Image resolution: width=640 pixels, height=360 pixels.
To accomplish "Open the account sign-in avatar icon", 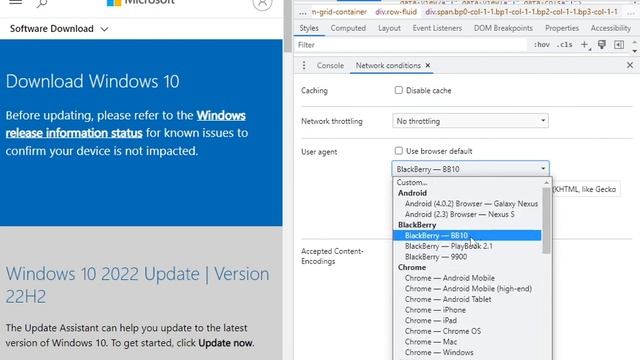I will pos(262,4).
